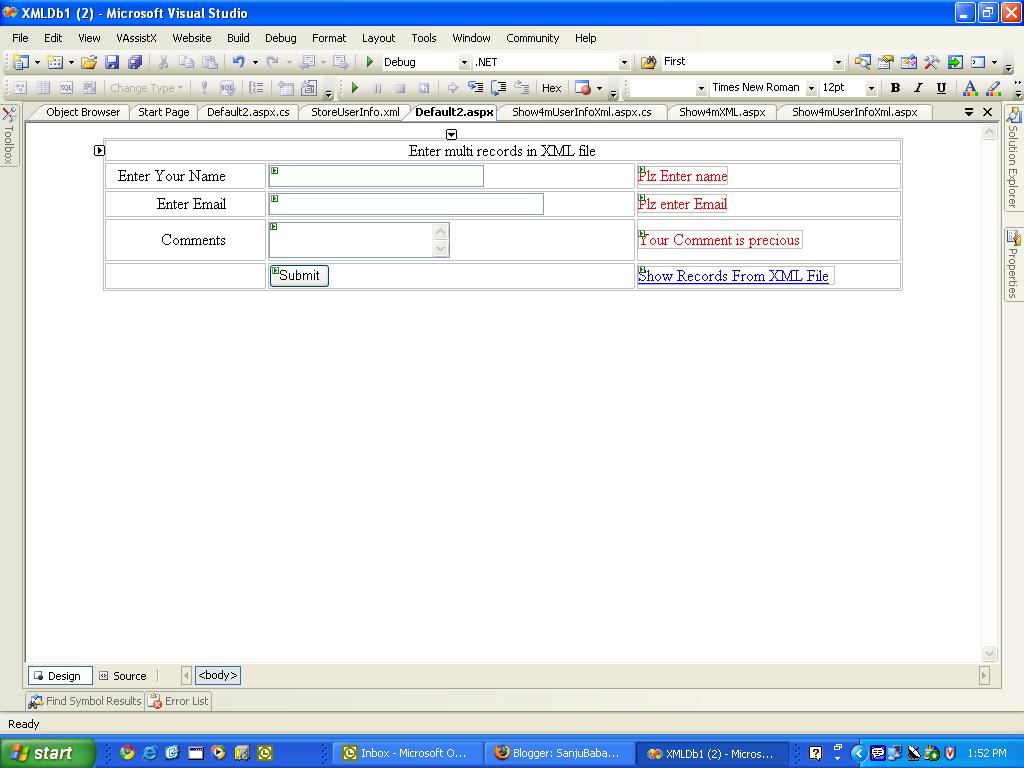The width and height of the screenshot is (1024, 768).
Task: Select the Comments textarea
Action: tap(359, 240)
